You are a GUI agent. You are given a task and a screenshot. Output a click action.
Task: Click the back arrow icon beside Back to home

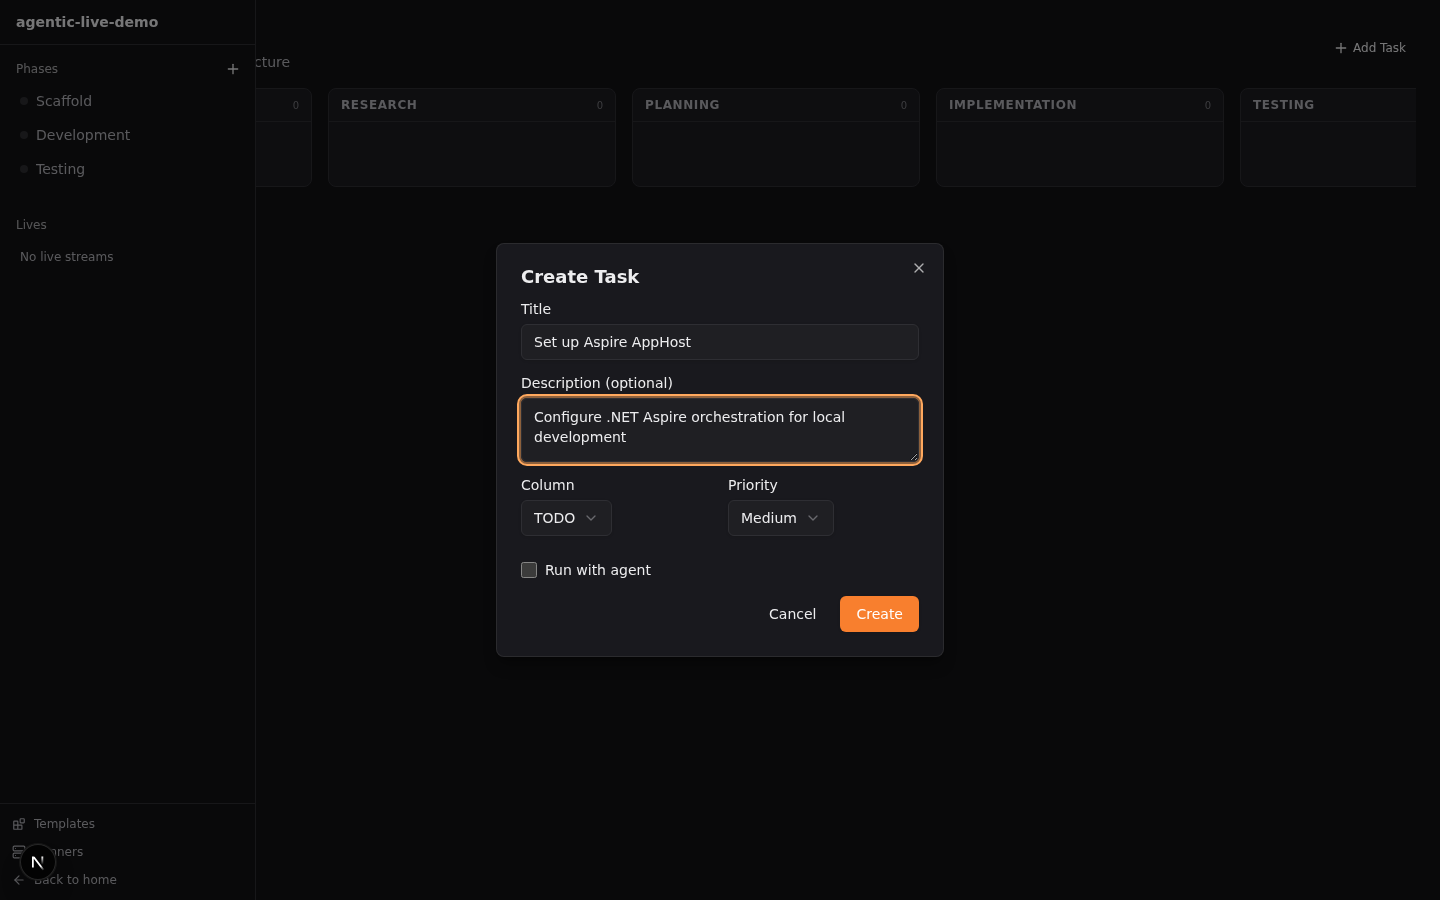(18, 880)
